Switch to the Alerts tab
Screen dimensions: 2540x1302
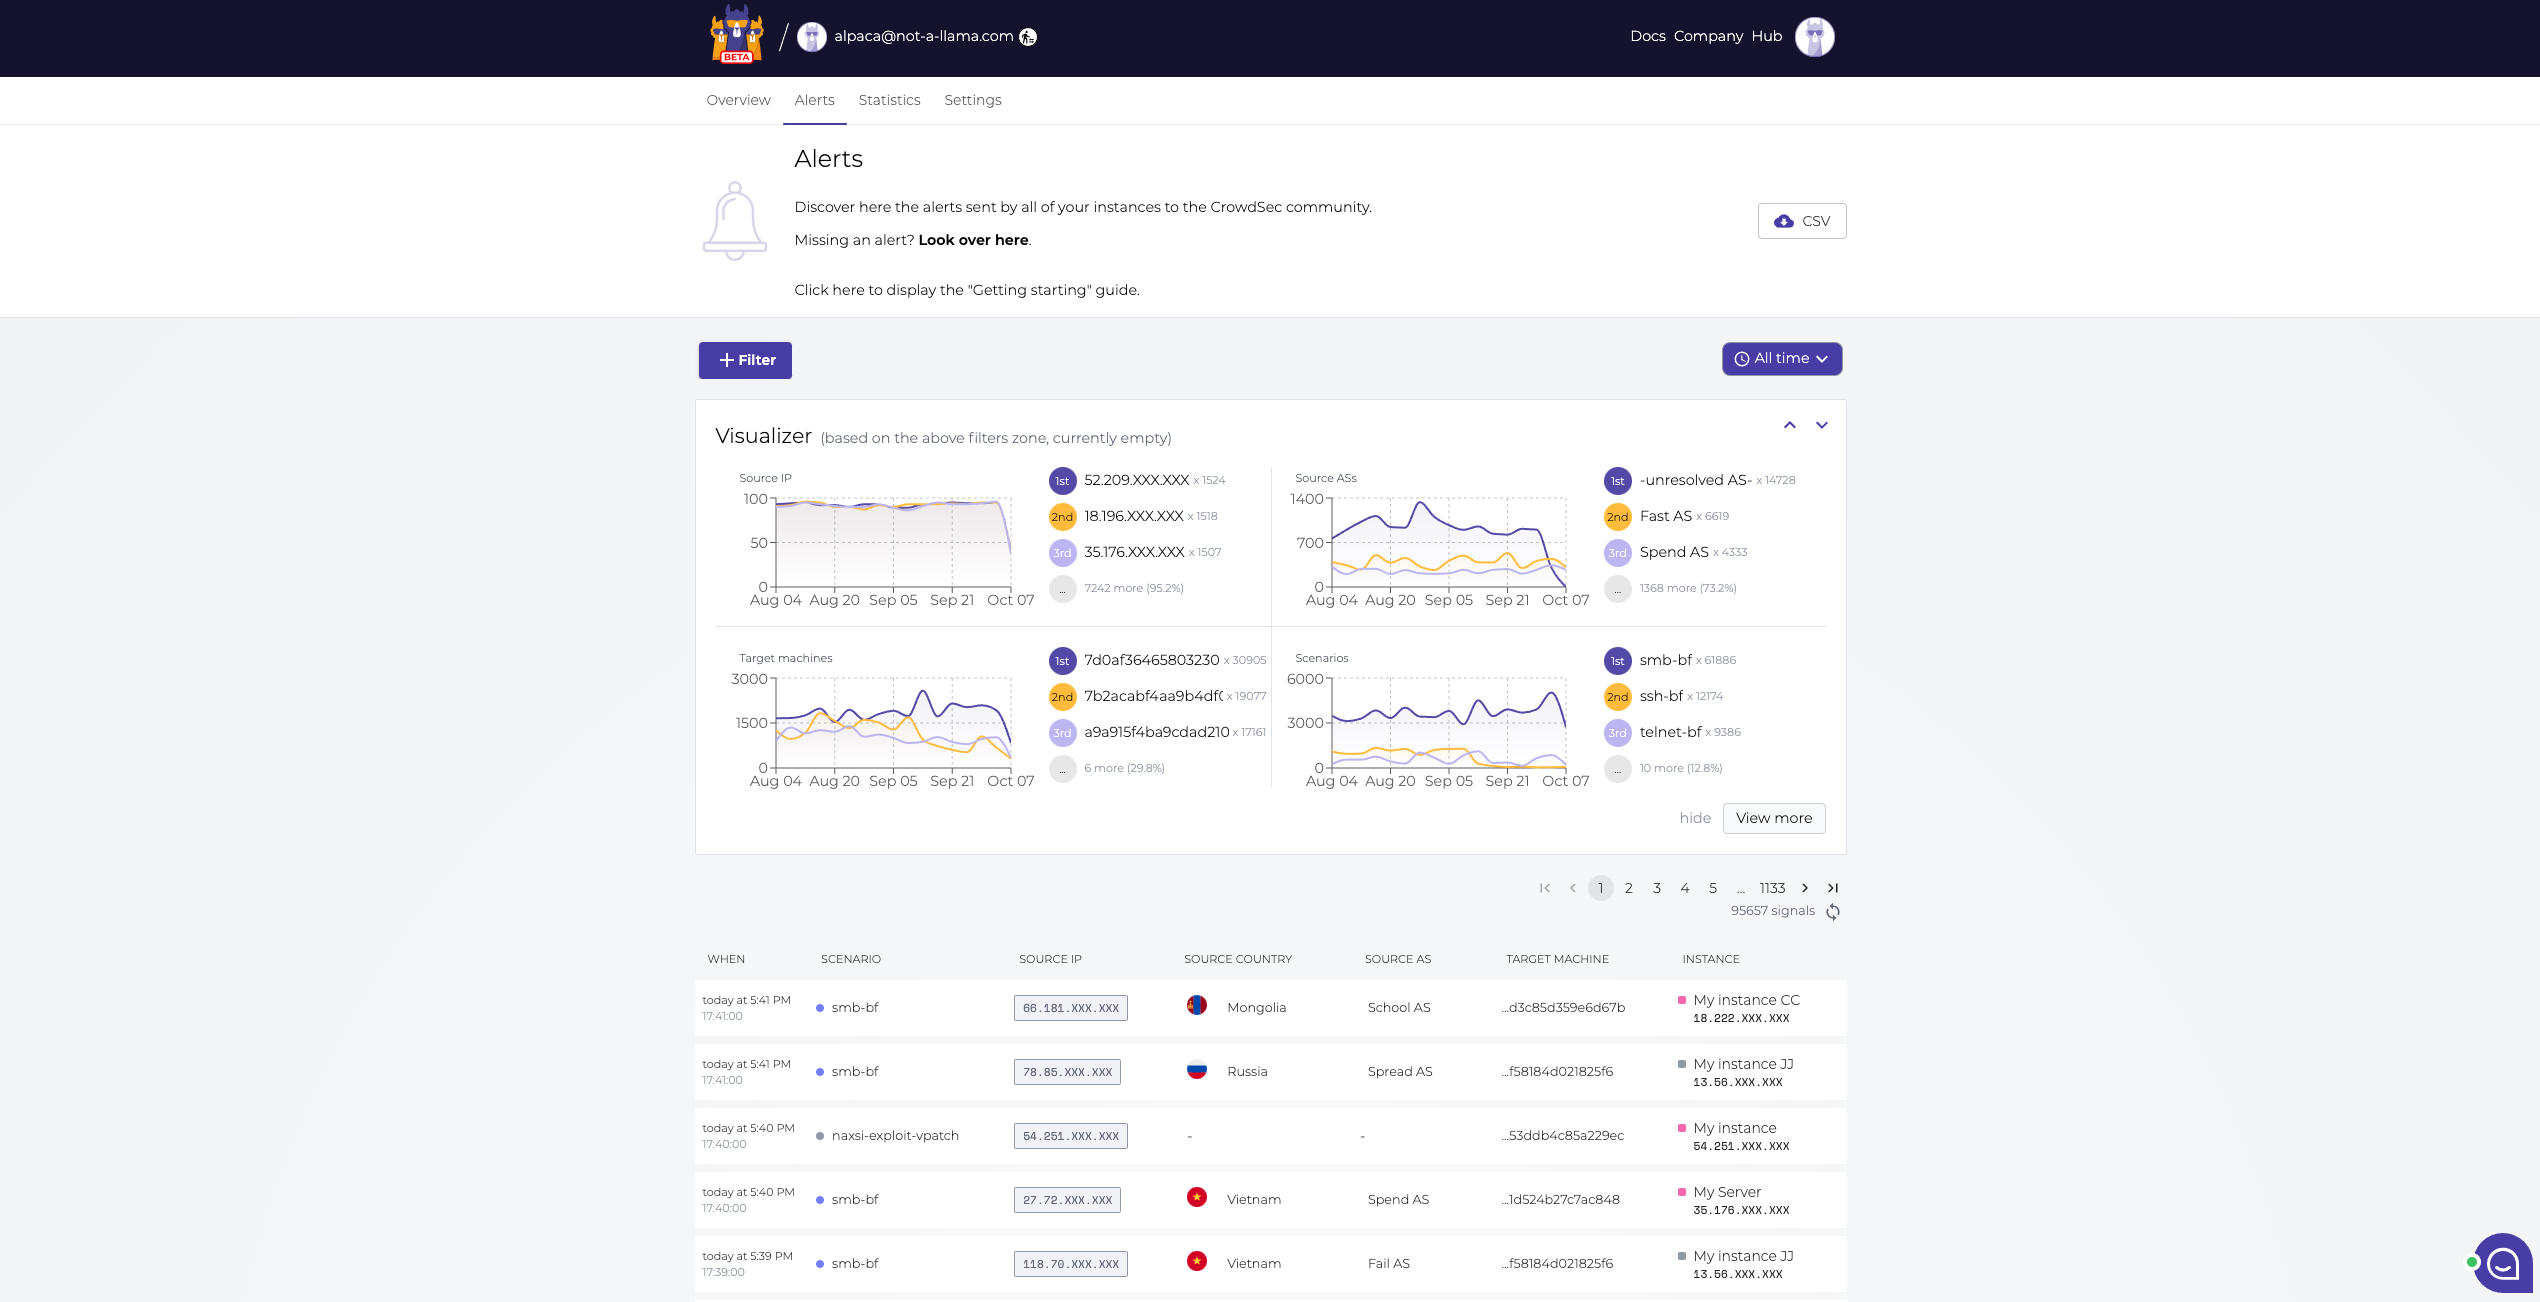coord(814,100)
